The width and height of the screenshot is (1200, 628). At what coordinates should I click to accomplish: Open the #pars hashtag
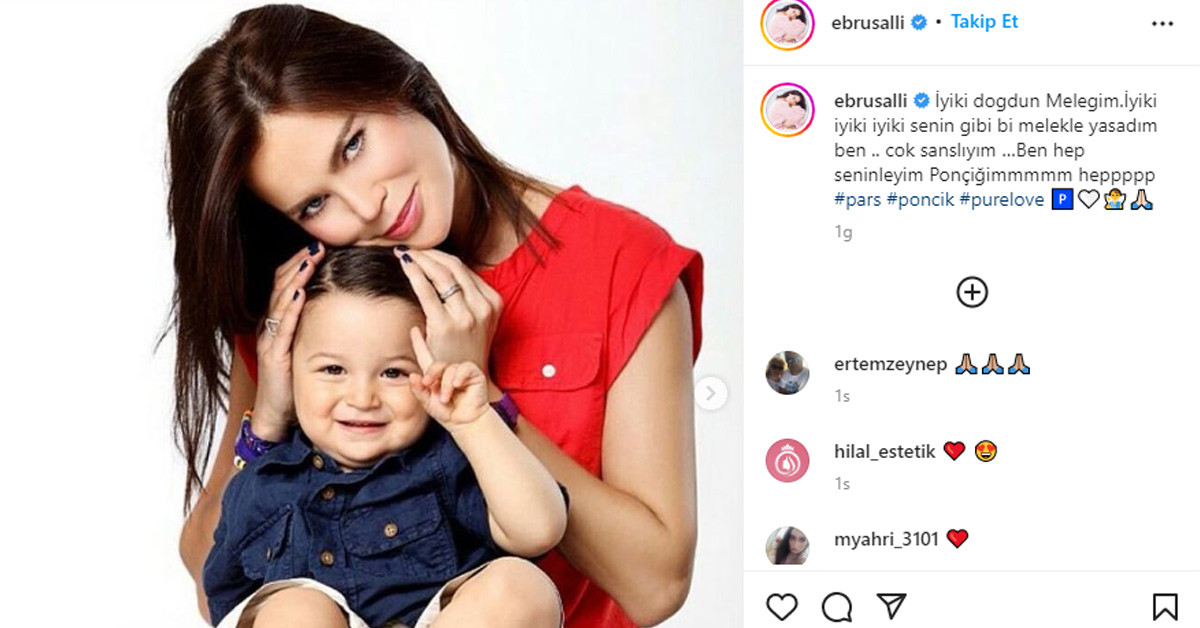(857, 199)
